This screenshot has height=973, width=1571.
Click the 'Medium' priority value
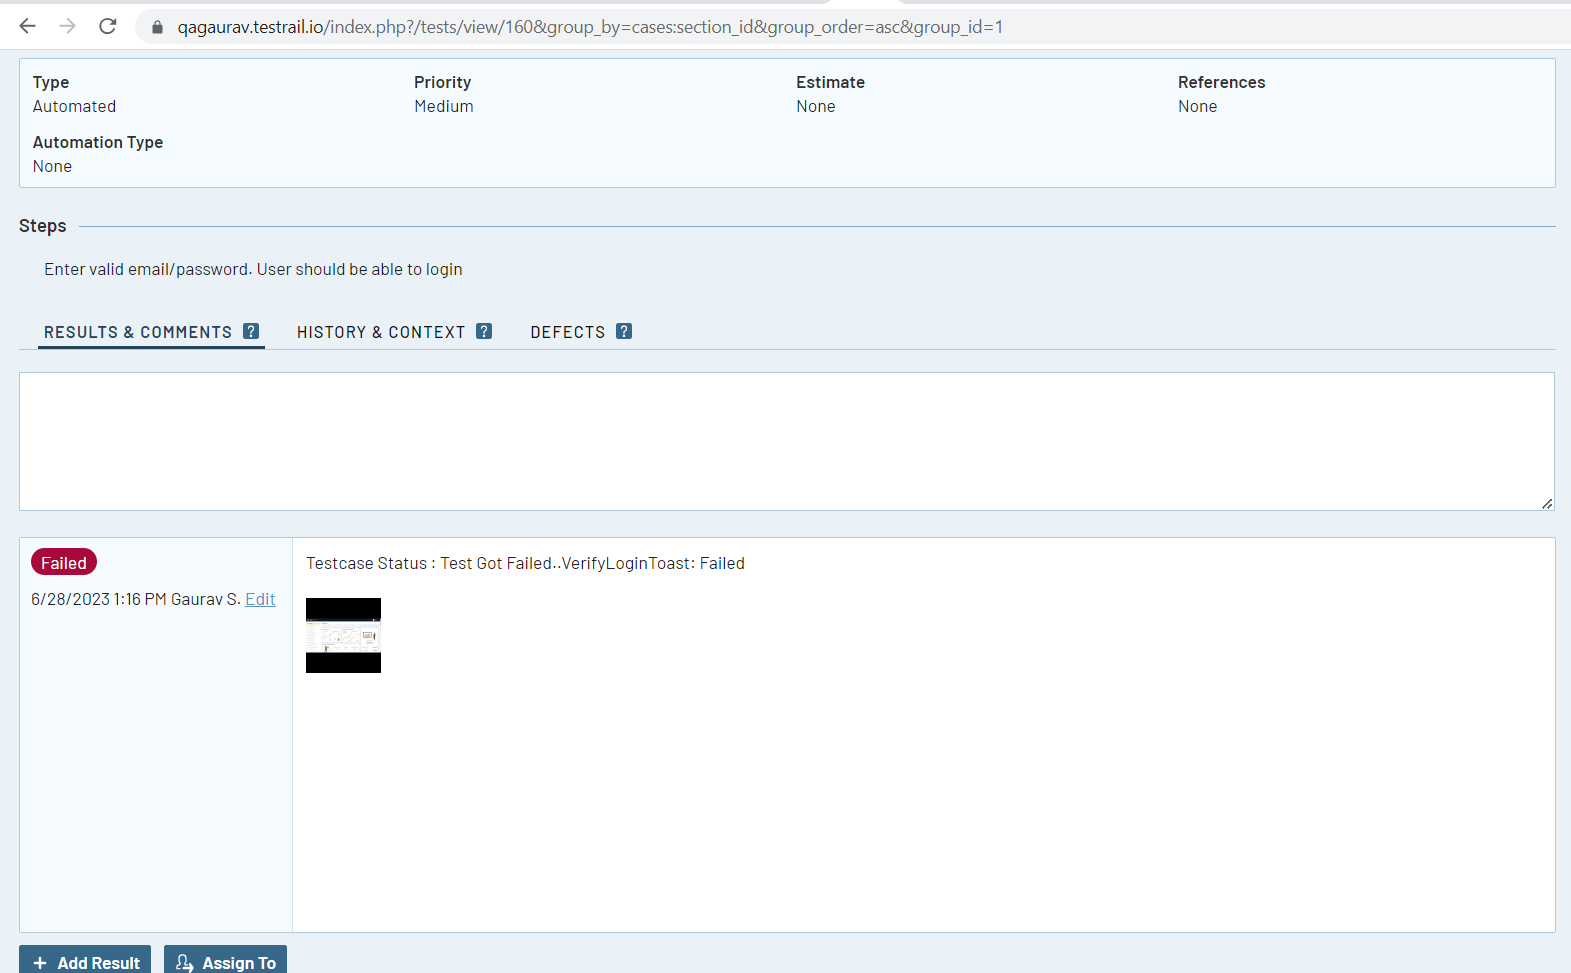point(444,106)
